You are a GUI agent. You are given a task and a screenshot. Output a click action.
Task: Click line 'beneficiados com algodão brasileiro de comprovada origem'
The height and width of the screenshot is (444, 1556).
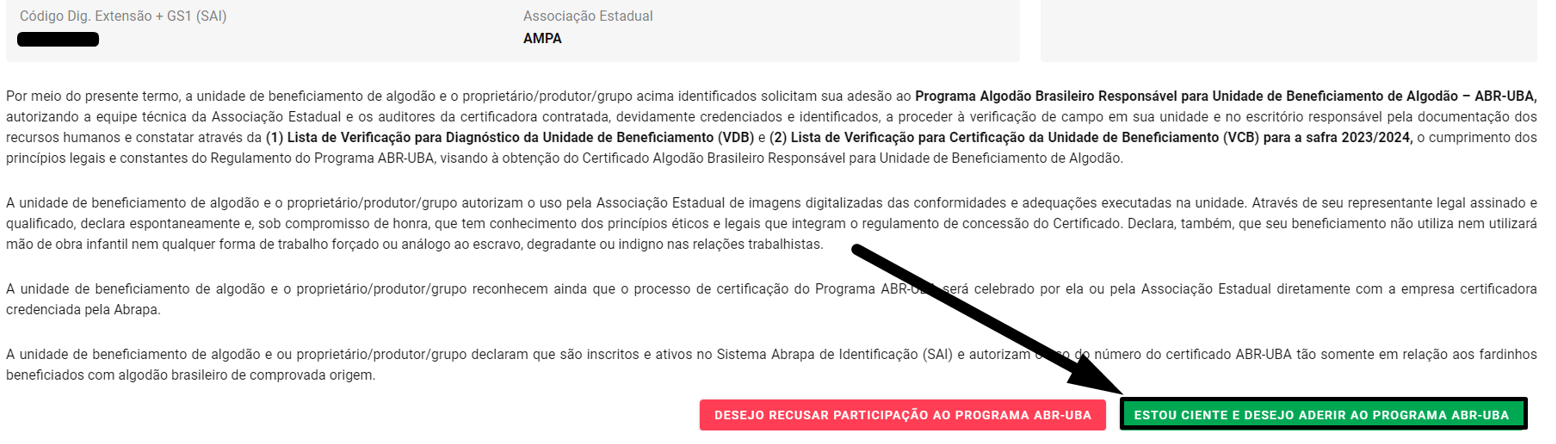point(191,375)
